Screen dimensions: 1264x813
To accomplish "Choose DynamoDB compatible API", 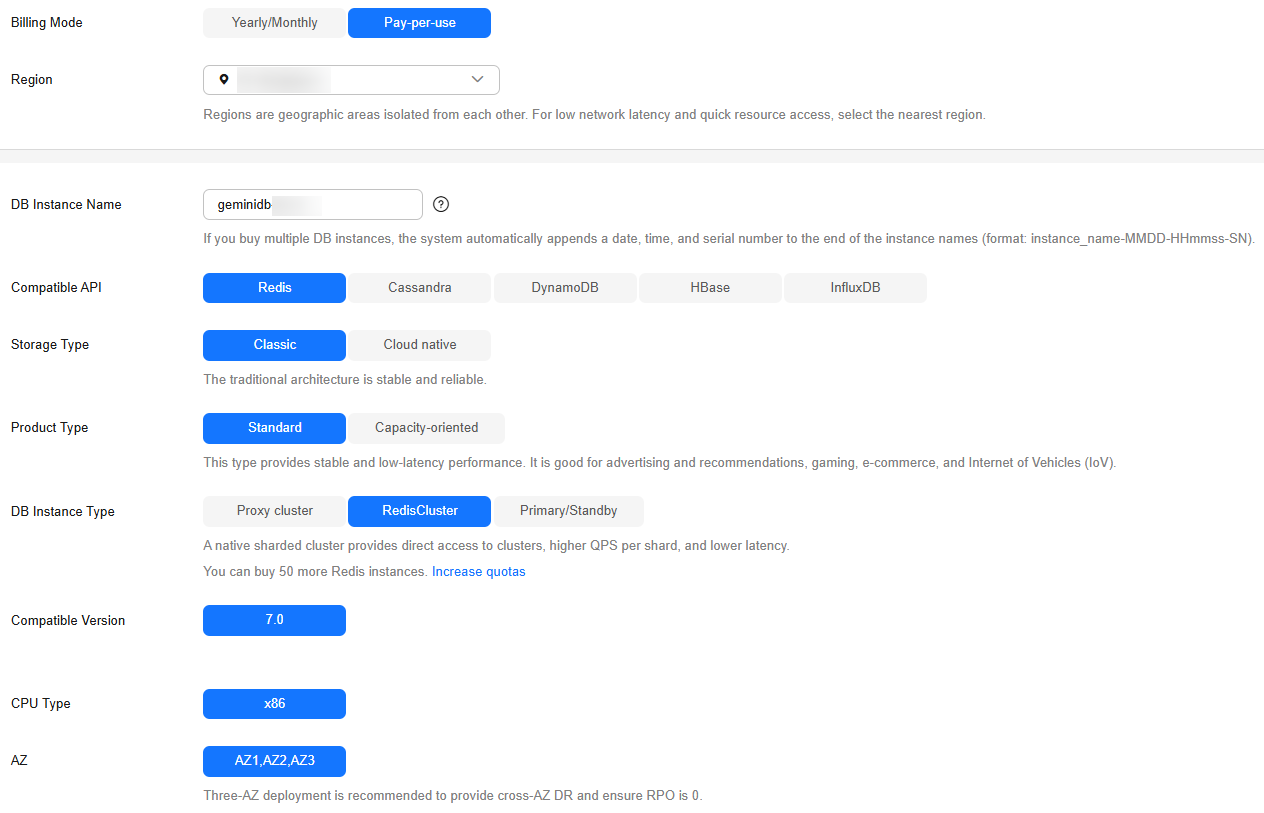I will tap(565, 288).
